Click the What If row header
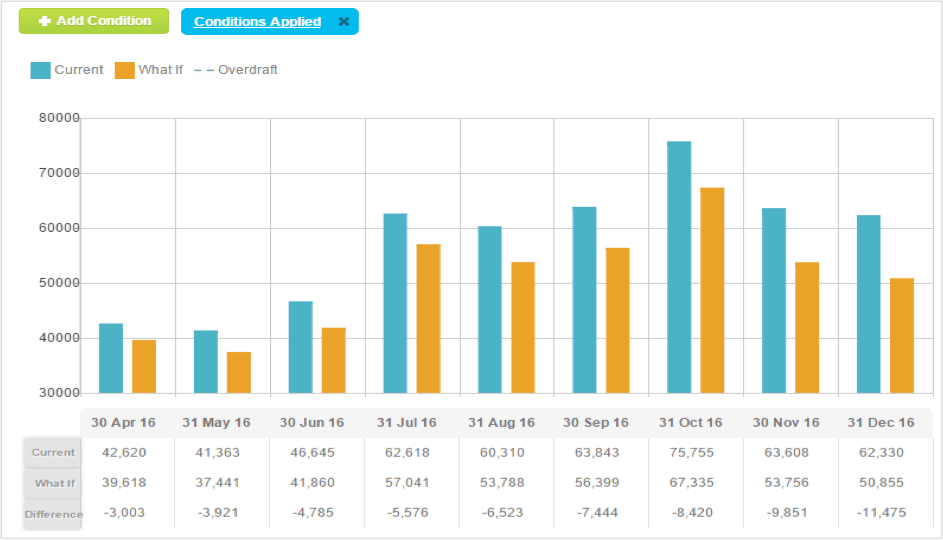The image size is (943, 540). [x=54, y=483]
